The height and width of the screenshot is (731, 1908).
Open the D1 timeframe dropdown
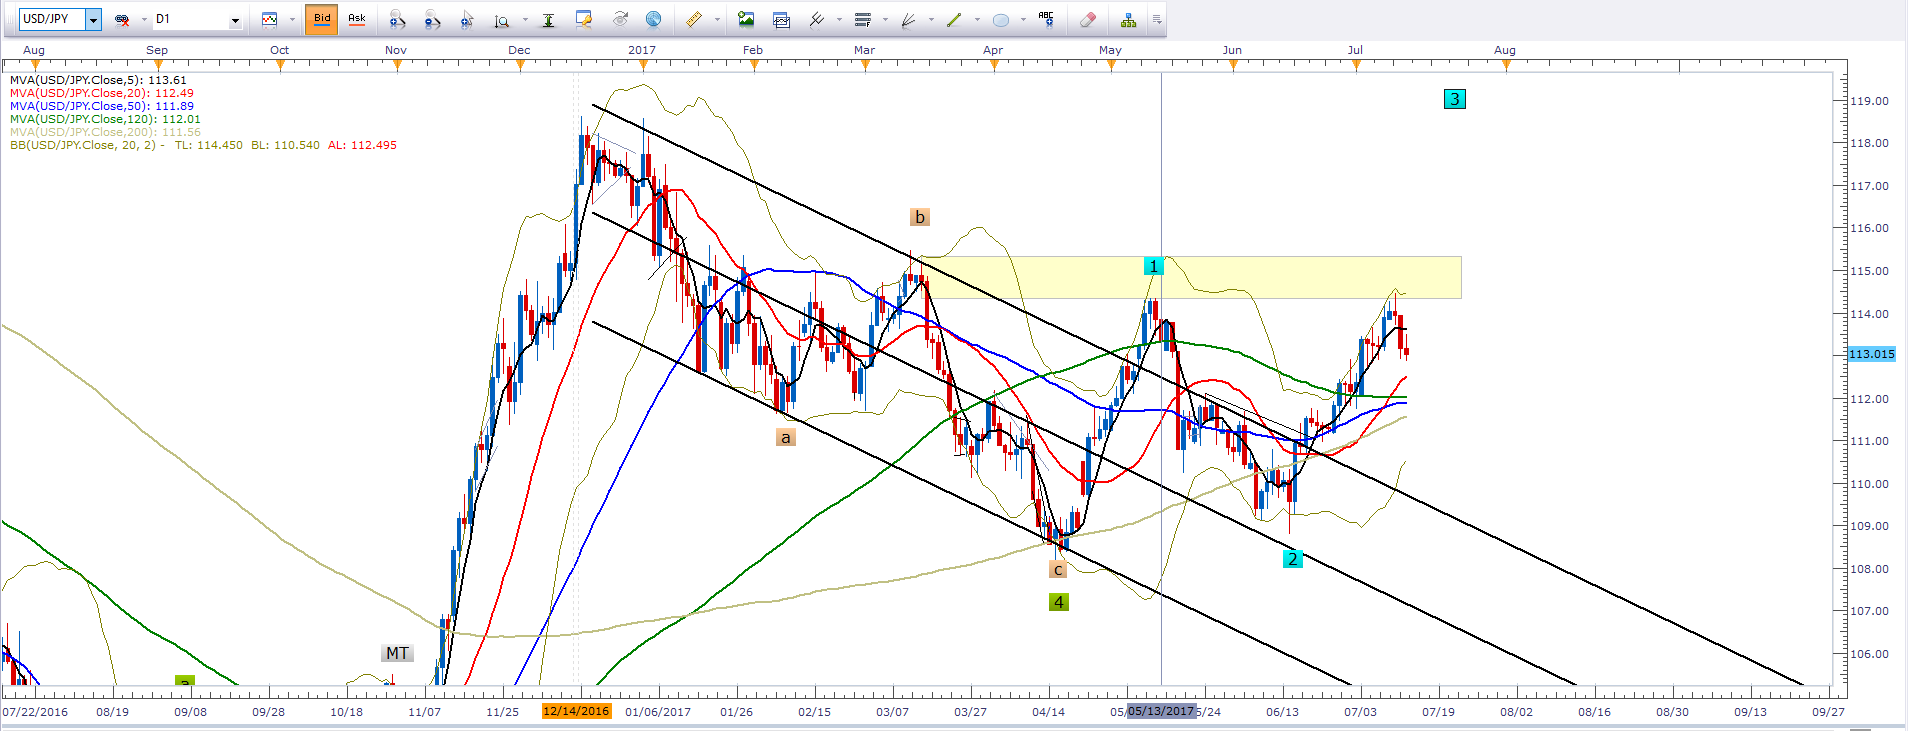pyautogui.click(x=235, y=19)
